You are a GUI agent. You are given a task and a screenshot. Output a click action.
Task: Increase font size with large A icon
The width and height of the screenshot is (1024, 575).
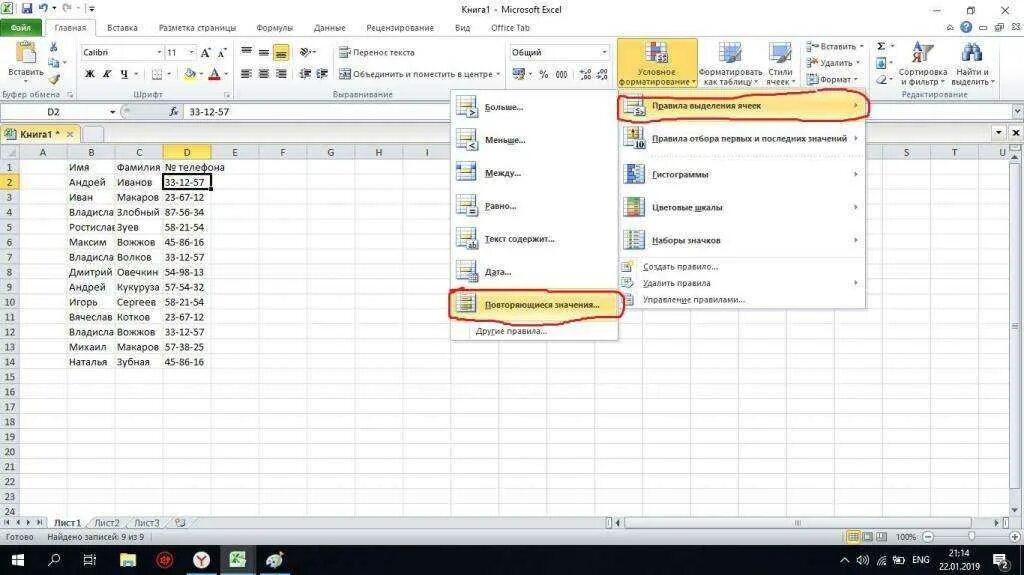(x=206, y=52)
